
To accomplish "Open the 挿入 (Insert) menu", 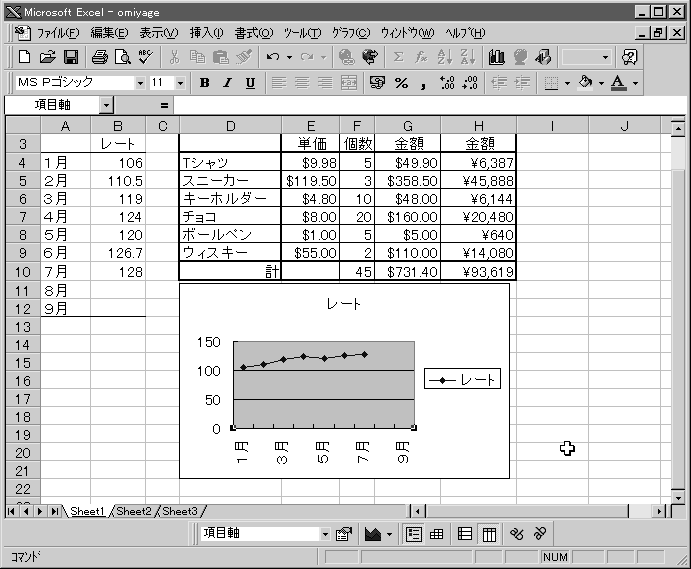I will click(x=206, y=33).
